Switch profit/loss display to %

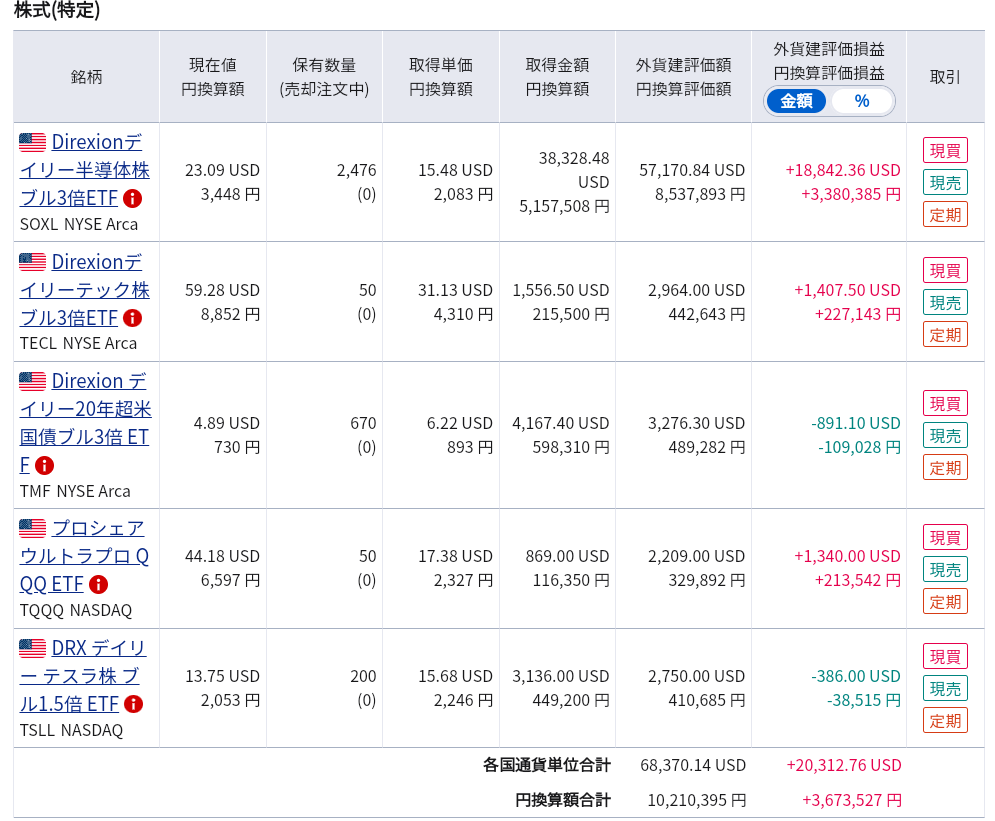(861, 101)
